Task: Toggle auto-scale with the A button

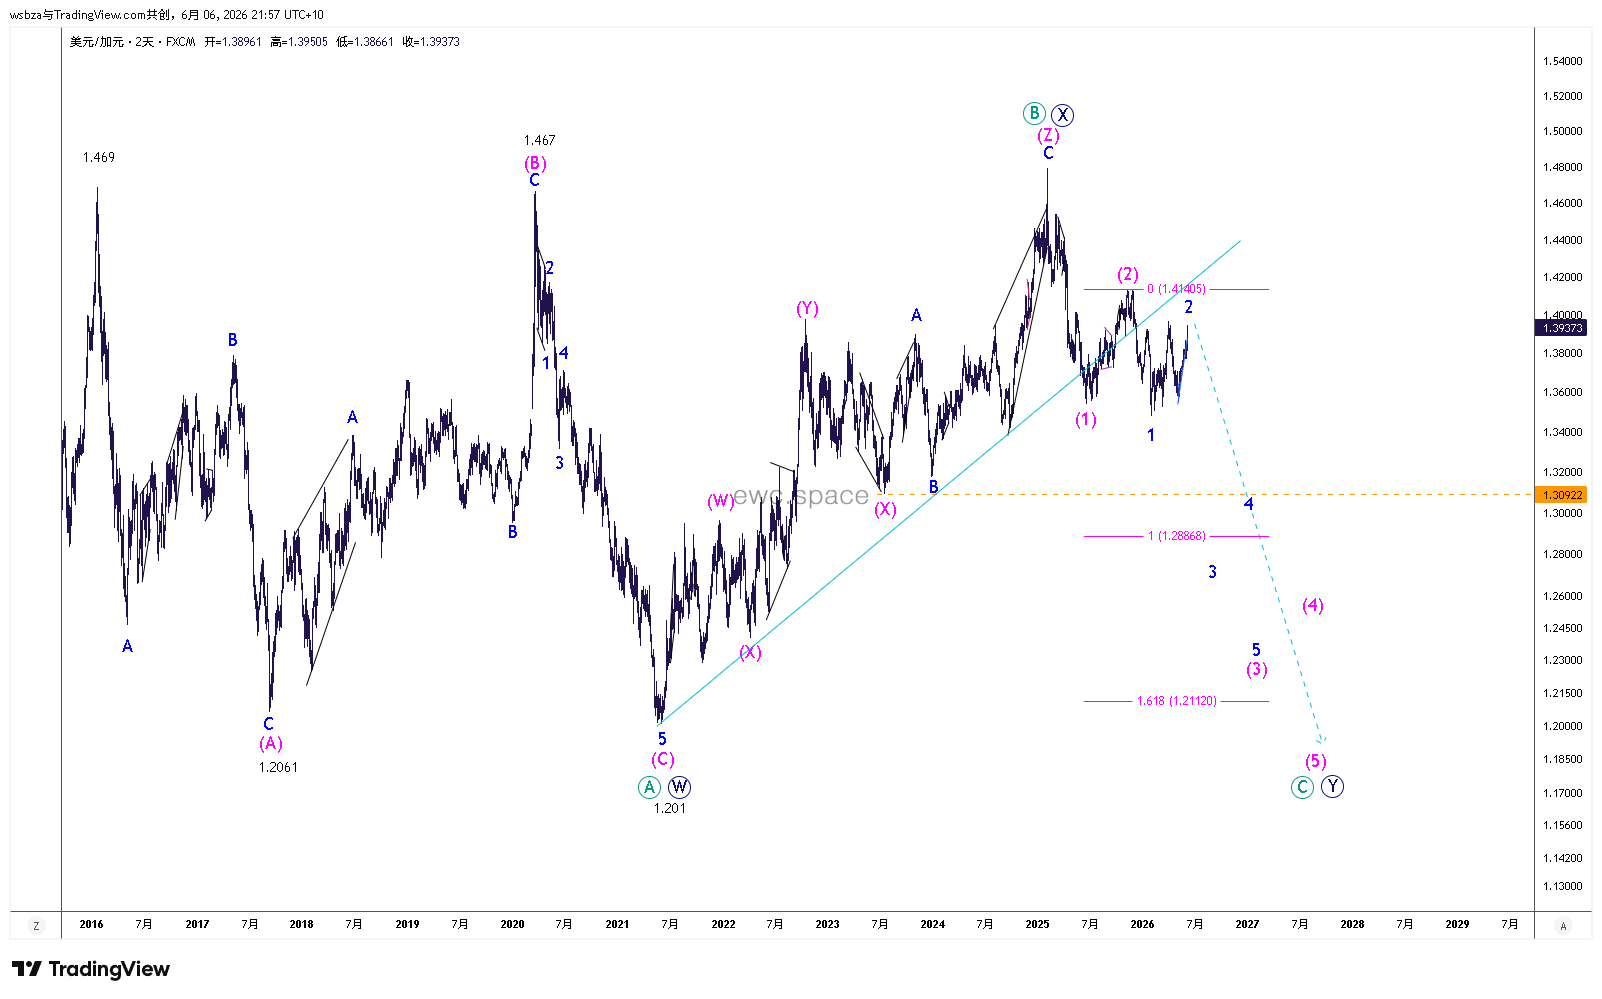Action: coord(1563,926)
